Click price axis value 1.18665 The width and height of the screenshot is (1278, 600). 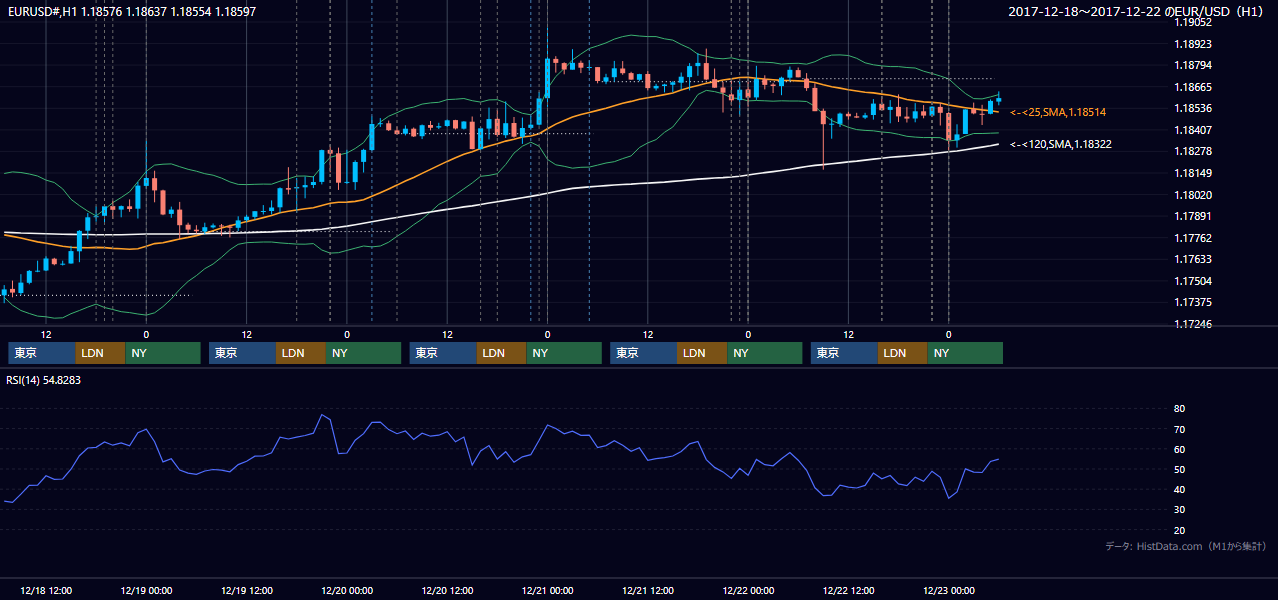(x=1193, y=87)
